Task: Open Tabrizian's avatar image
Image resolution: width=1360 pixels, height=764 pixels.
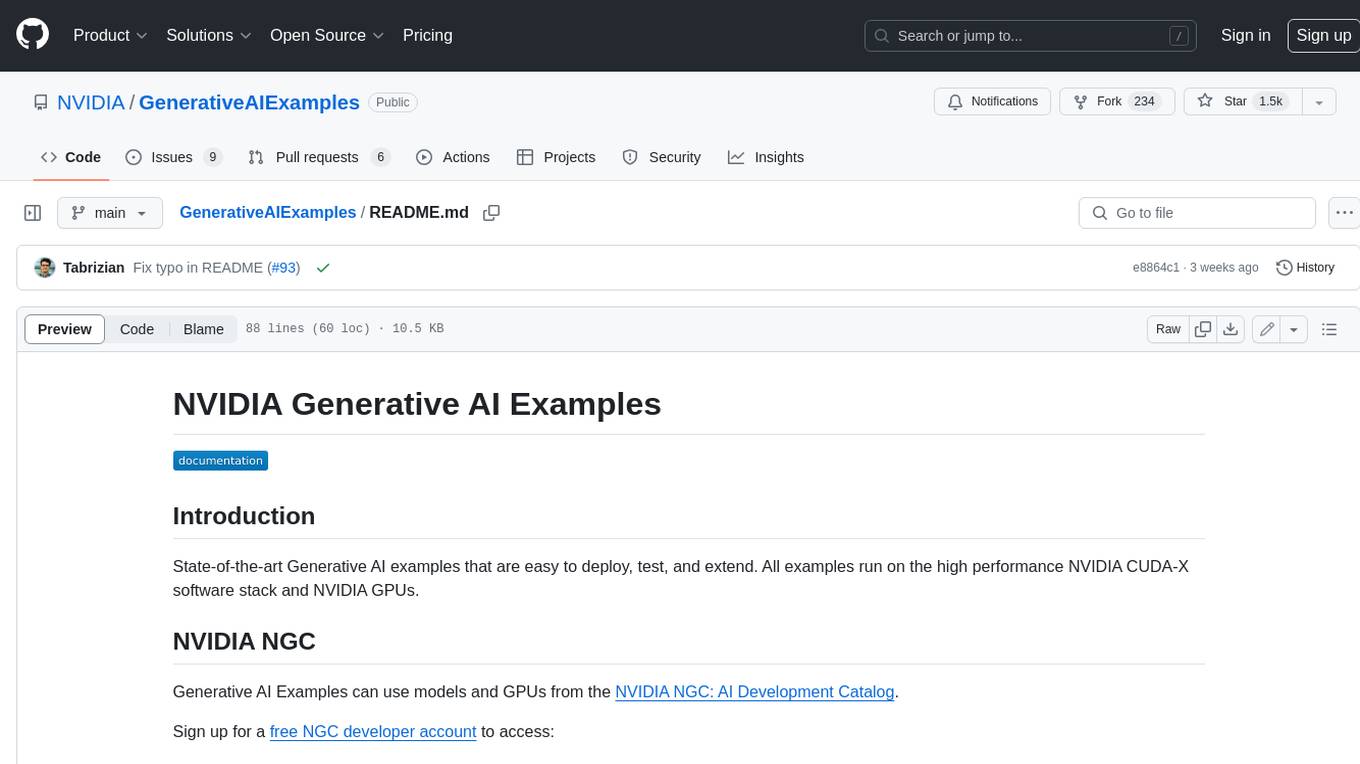Action: (x=44, y=267)
